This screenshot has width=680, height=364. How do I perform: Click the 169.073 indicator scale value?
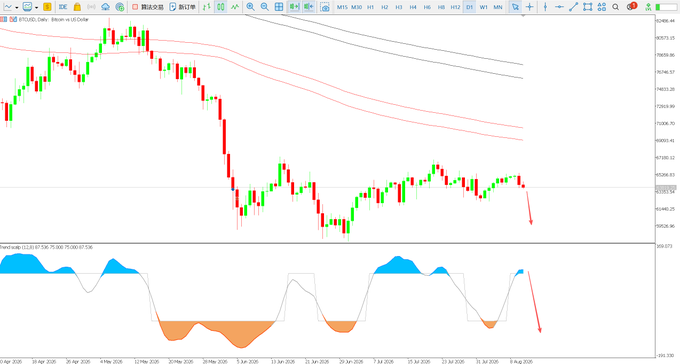[x=664, y=246]
